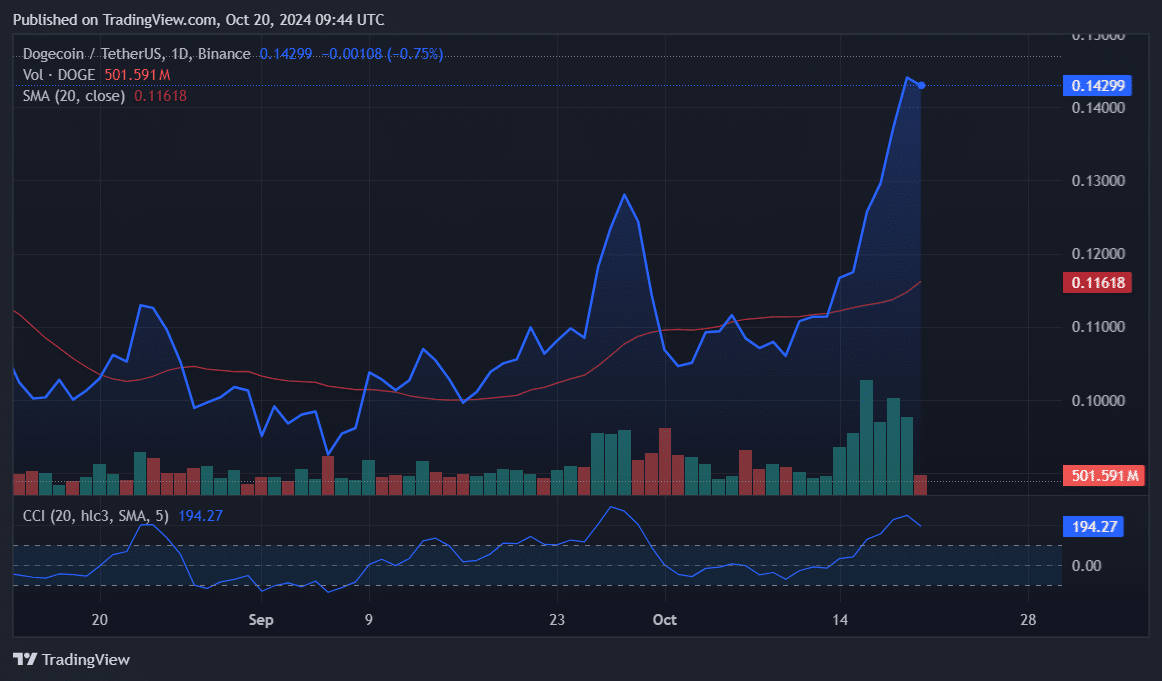Select the SMA (20, close) indicator legend
The image size is (1162, 681).
point(74,96)
